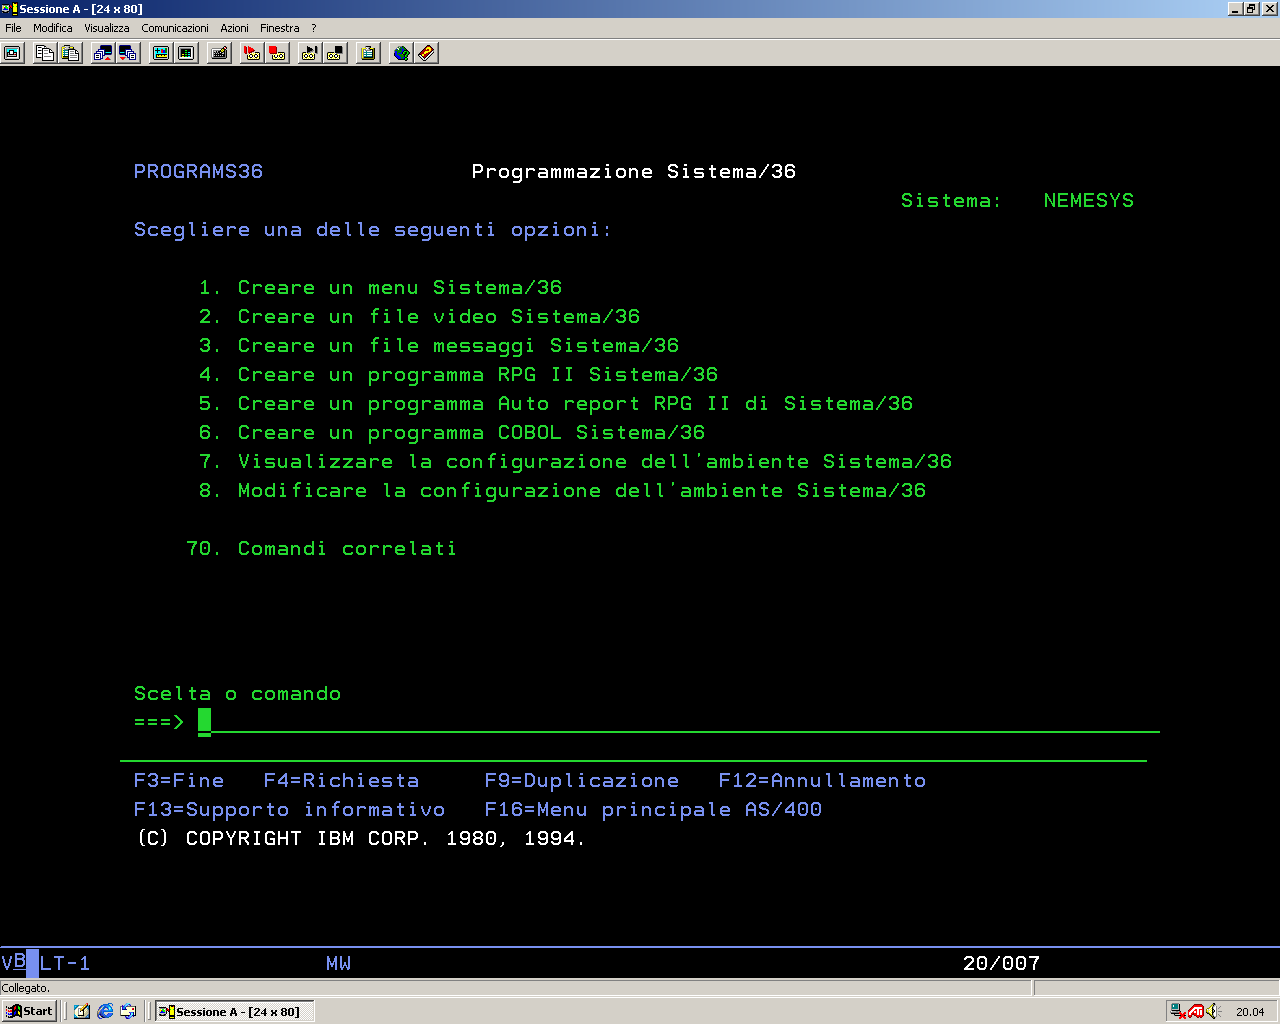Screen dimensions: 1280x1024
Task: Click option 6 Creare un programma COBOL
Action: [451, 433]
